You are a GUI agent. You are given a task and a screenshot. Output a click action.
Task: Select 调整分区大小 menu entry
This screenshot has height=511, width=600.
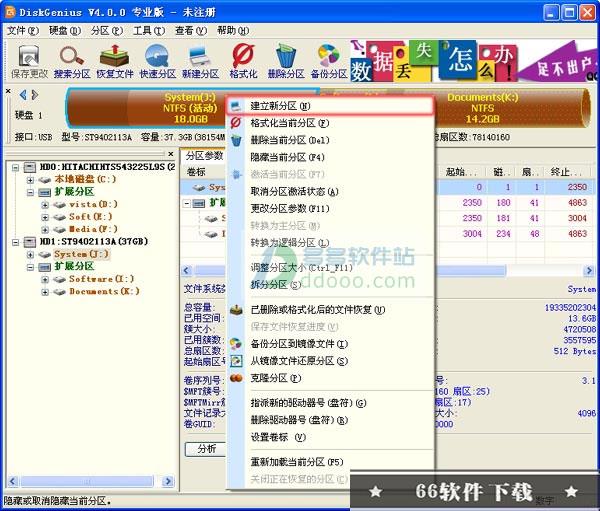330,268
